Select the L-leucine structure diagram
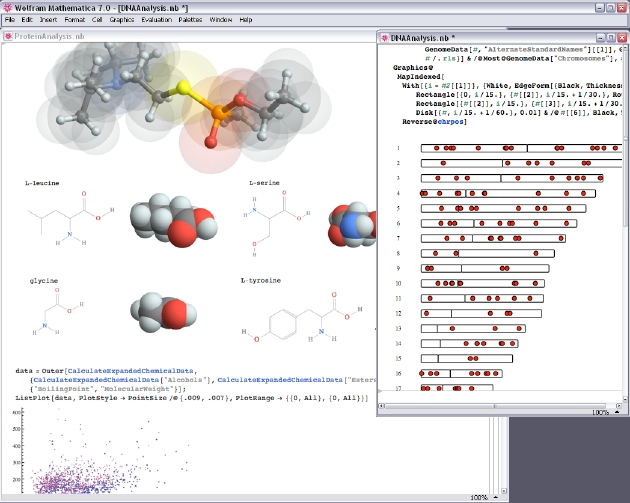 coord(71,219)
